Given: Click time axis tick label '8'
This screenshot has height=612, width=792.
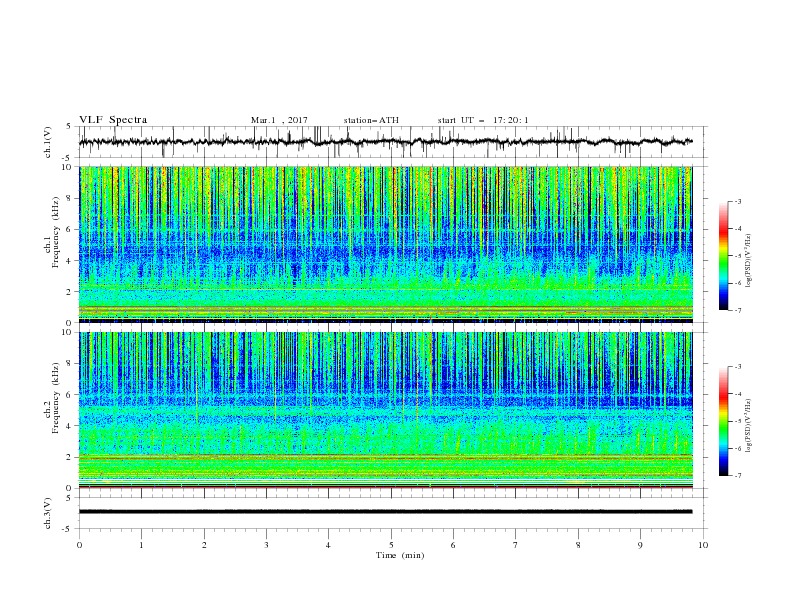Looking at the screenshot, I should 578,545.
